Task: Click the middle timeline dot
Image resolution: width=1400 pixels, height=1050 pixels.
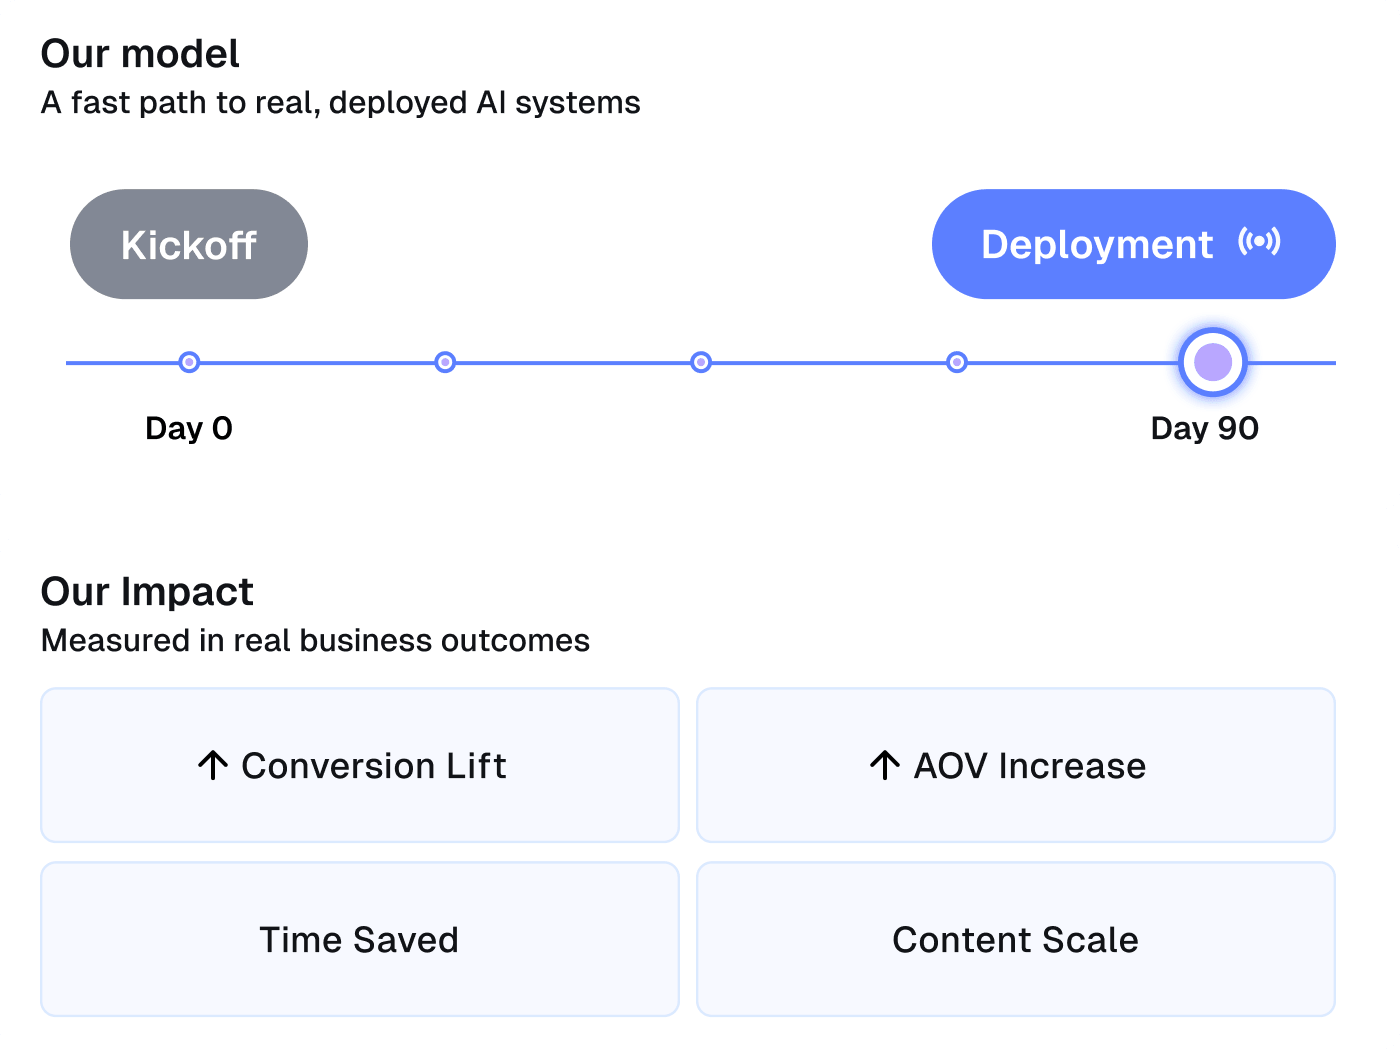Action: pos(701,362)
